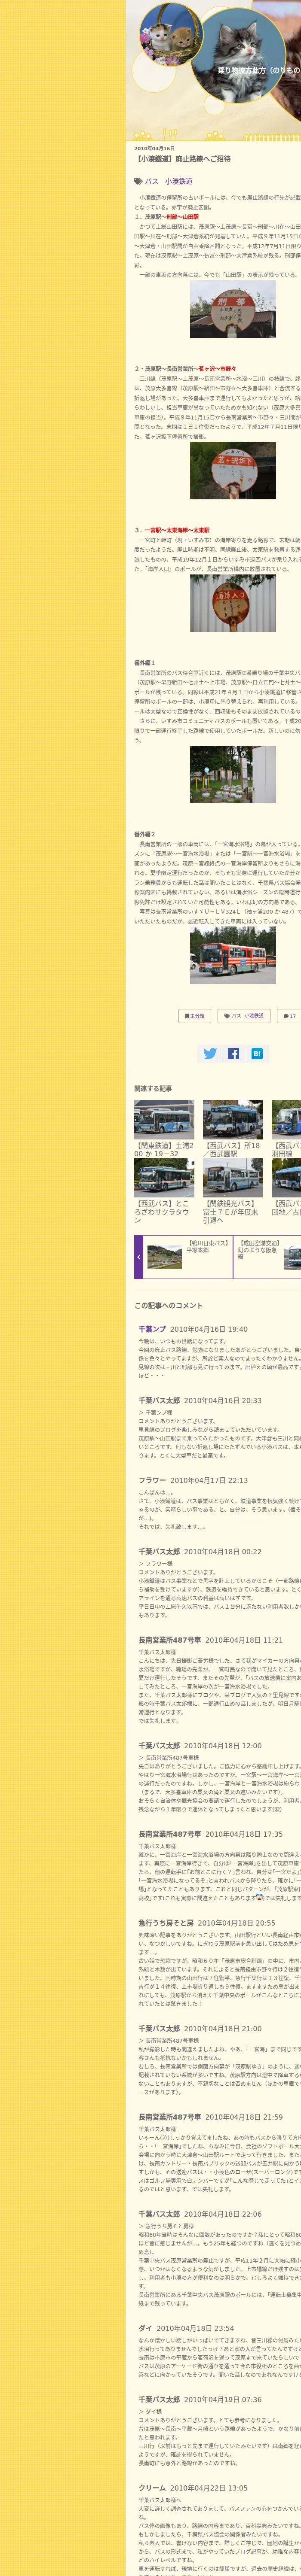The image size is (301, 2576).
Task: Click the 関連する記事 heading
Action: pos(153,1088)
